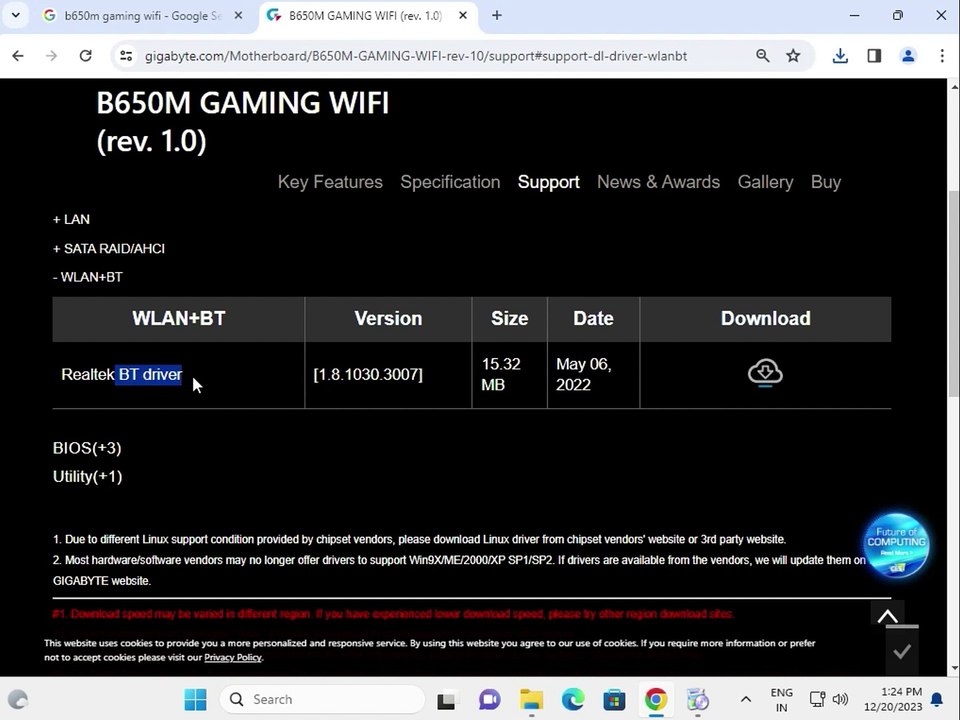Open Chrome downloads icon
Viewport: 960px width, 720px height.
click(x=840, y=56)
